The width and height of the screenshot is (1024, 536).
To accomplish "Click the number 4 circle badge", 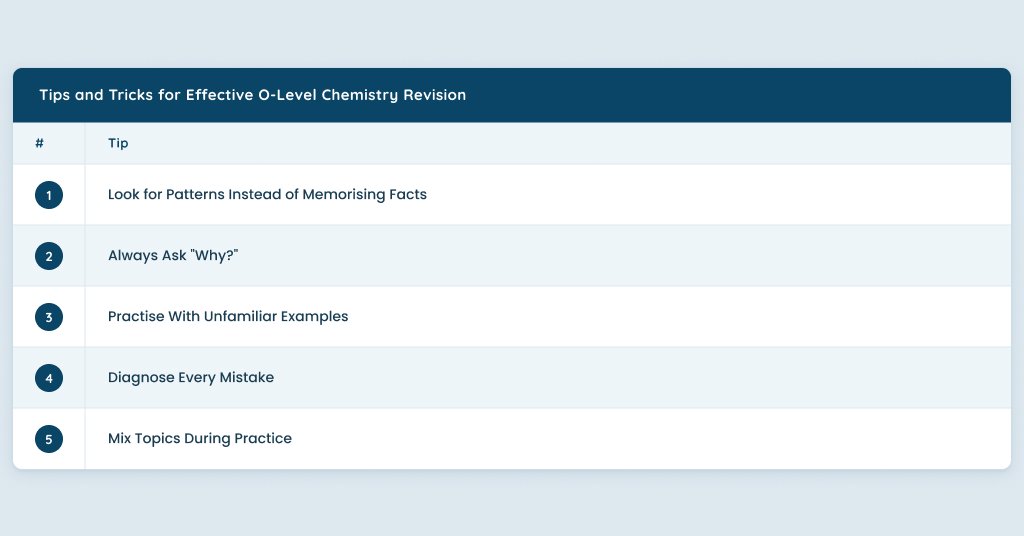I will pos(49,378).
